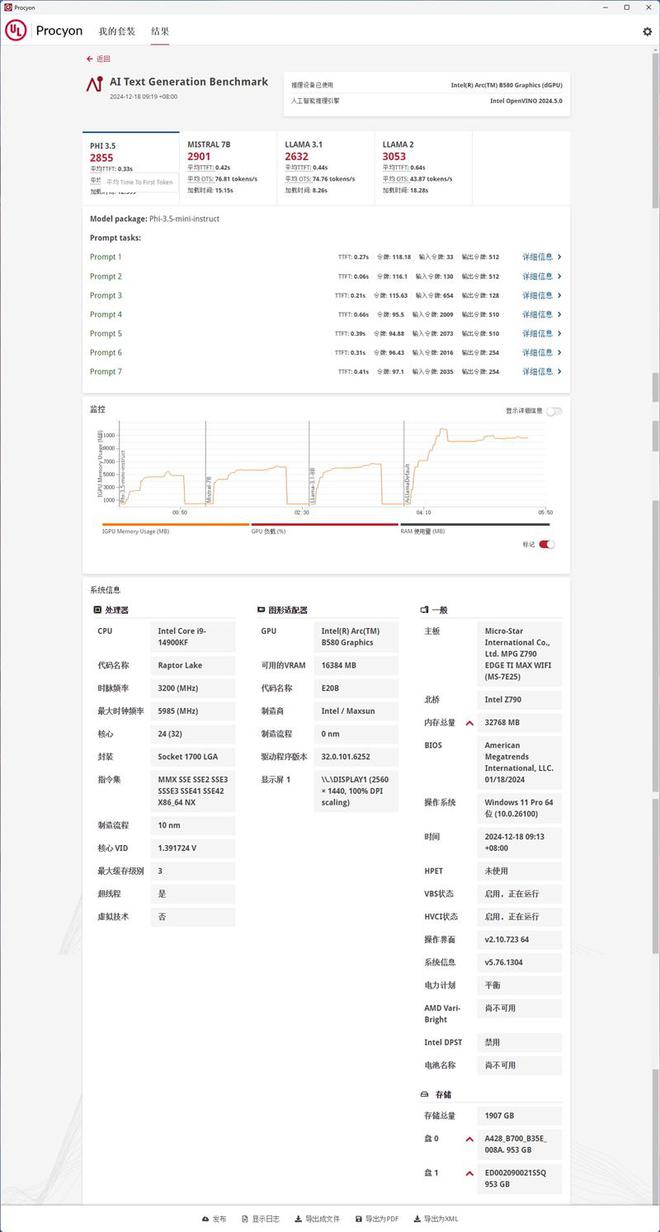Open Prompt 3 详细信息 details
This screenshot has height=1232, width=660.
point(541,295)
